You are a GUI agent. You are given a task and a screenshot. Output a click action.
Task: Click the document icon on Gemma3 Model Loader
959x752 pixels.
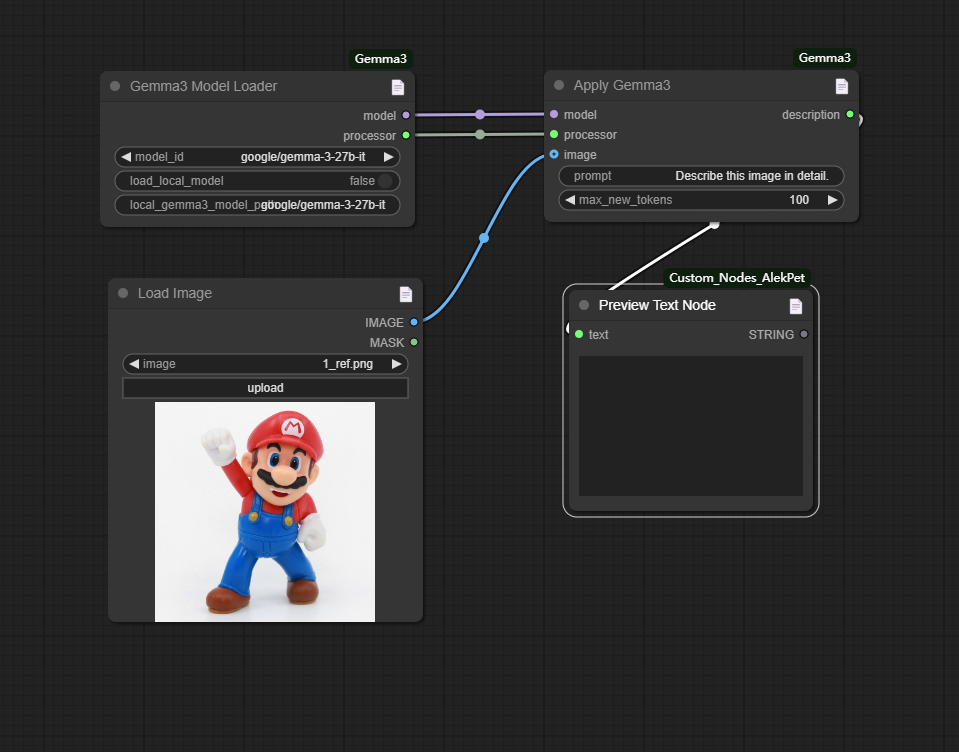[x=398, y=87]
